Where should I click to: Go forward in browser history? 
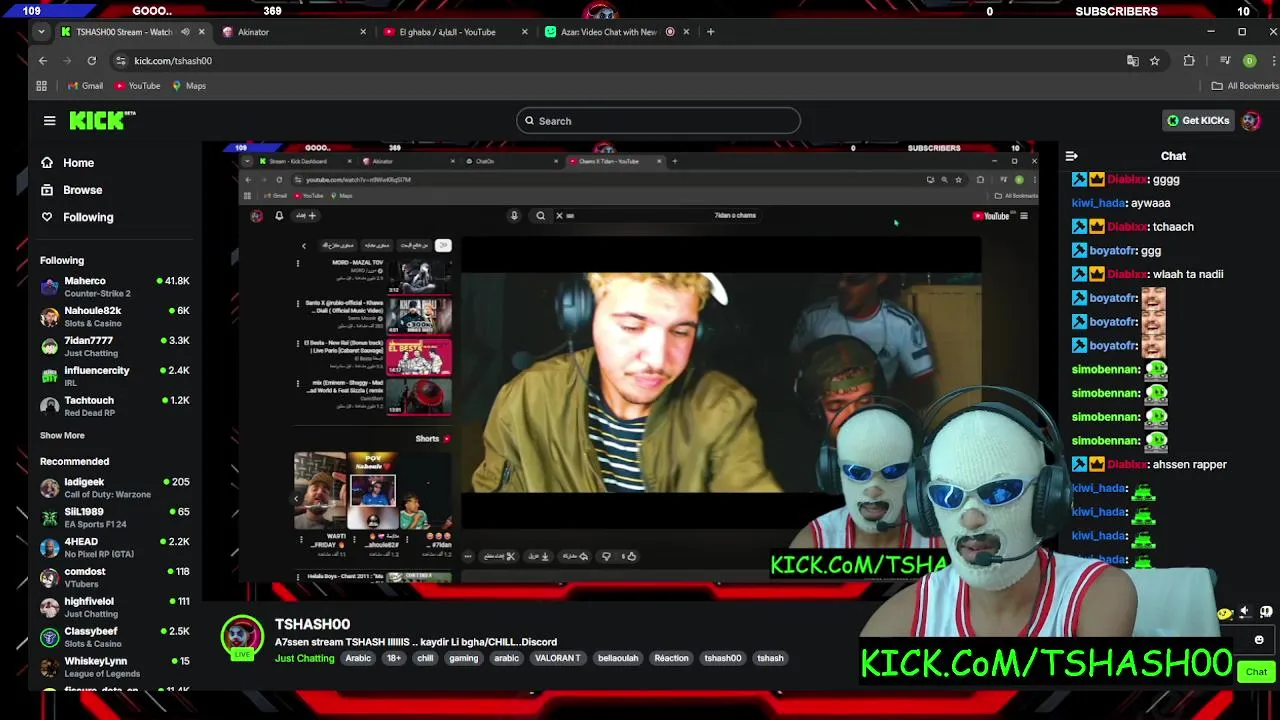66,61
